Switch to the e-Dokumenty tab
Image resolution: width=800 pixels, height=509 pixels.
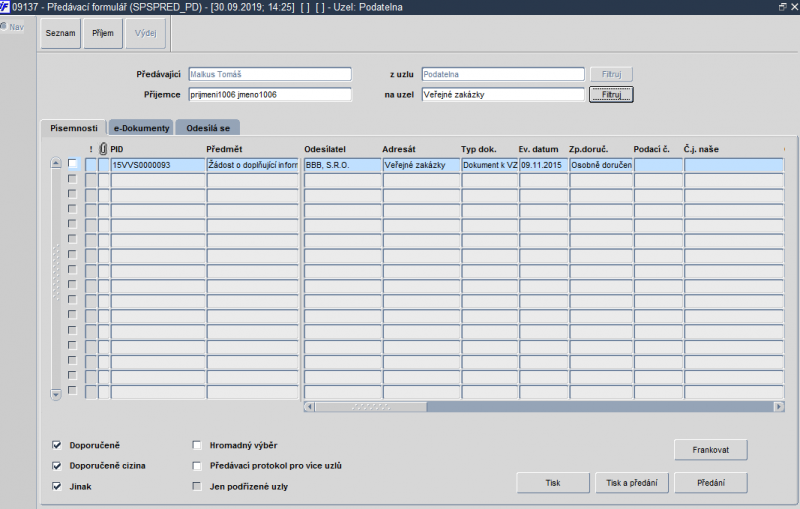(x=141, y=128)
